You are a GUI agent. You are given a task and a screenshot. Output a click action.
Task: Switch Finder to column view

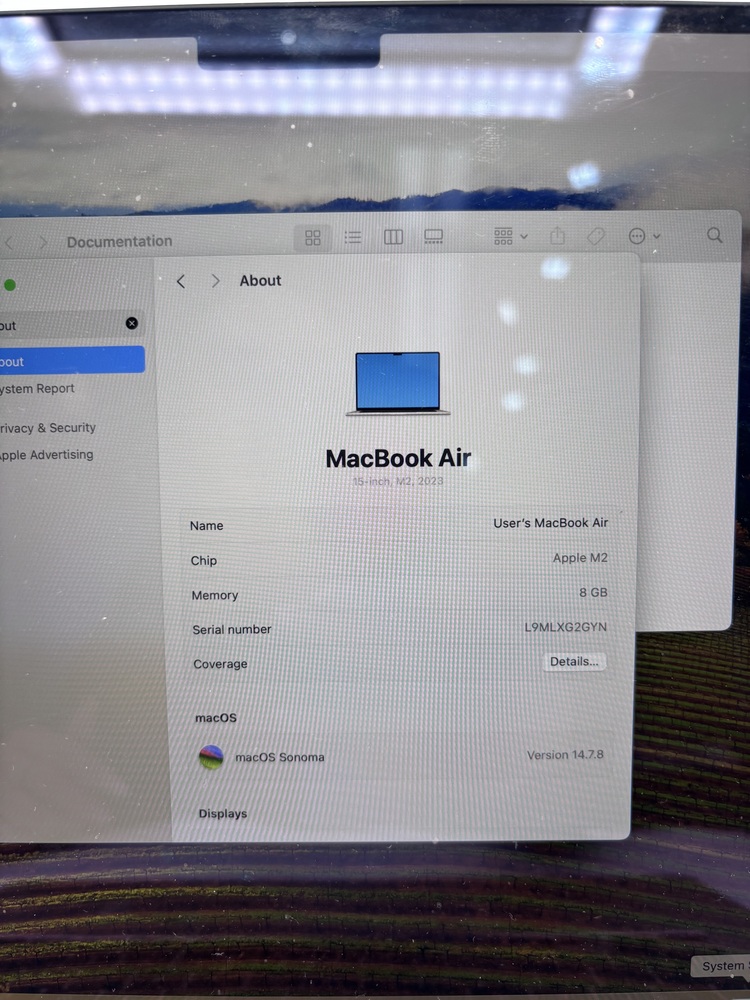[393, 237]
